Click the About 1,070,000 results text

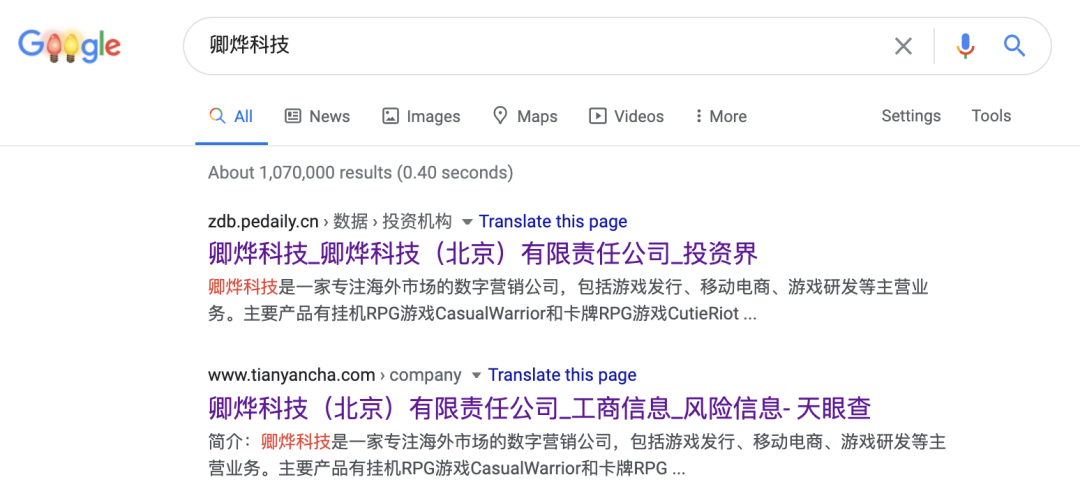360,172
